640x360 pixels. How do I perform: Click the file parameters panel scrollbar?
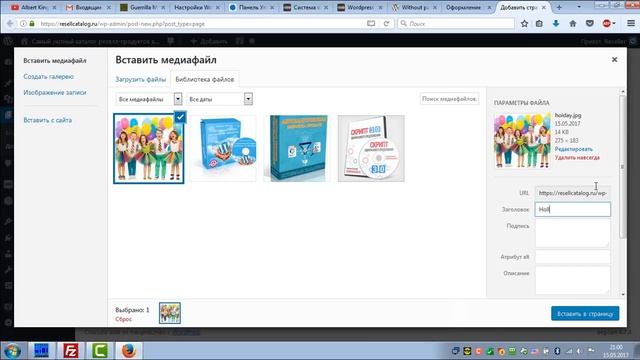coord(622,167)
